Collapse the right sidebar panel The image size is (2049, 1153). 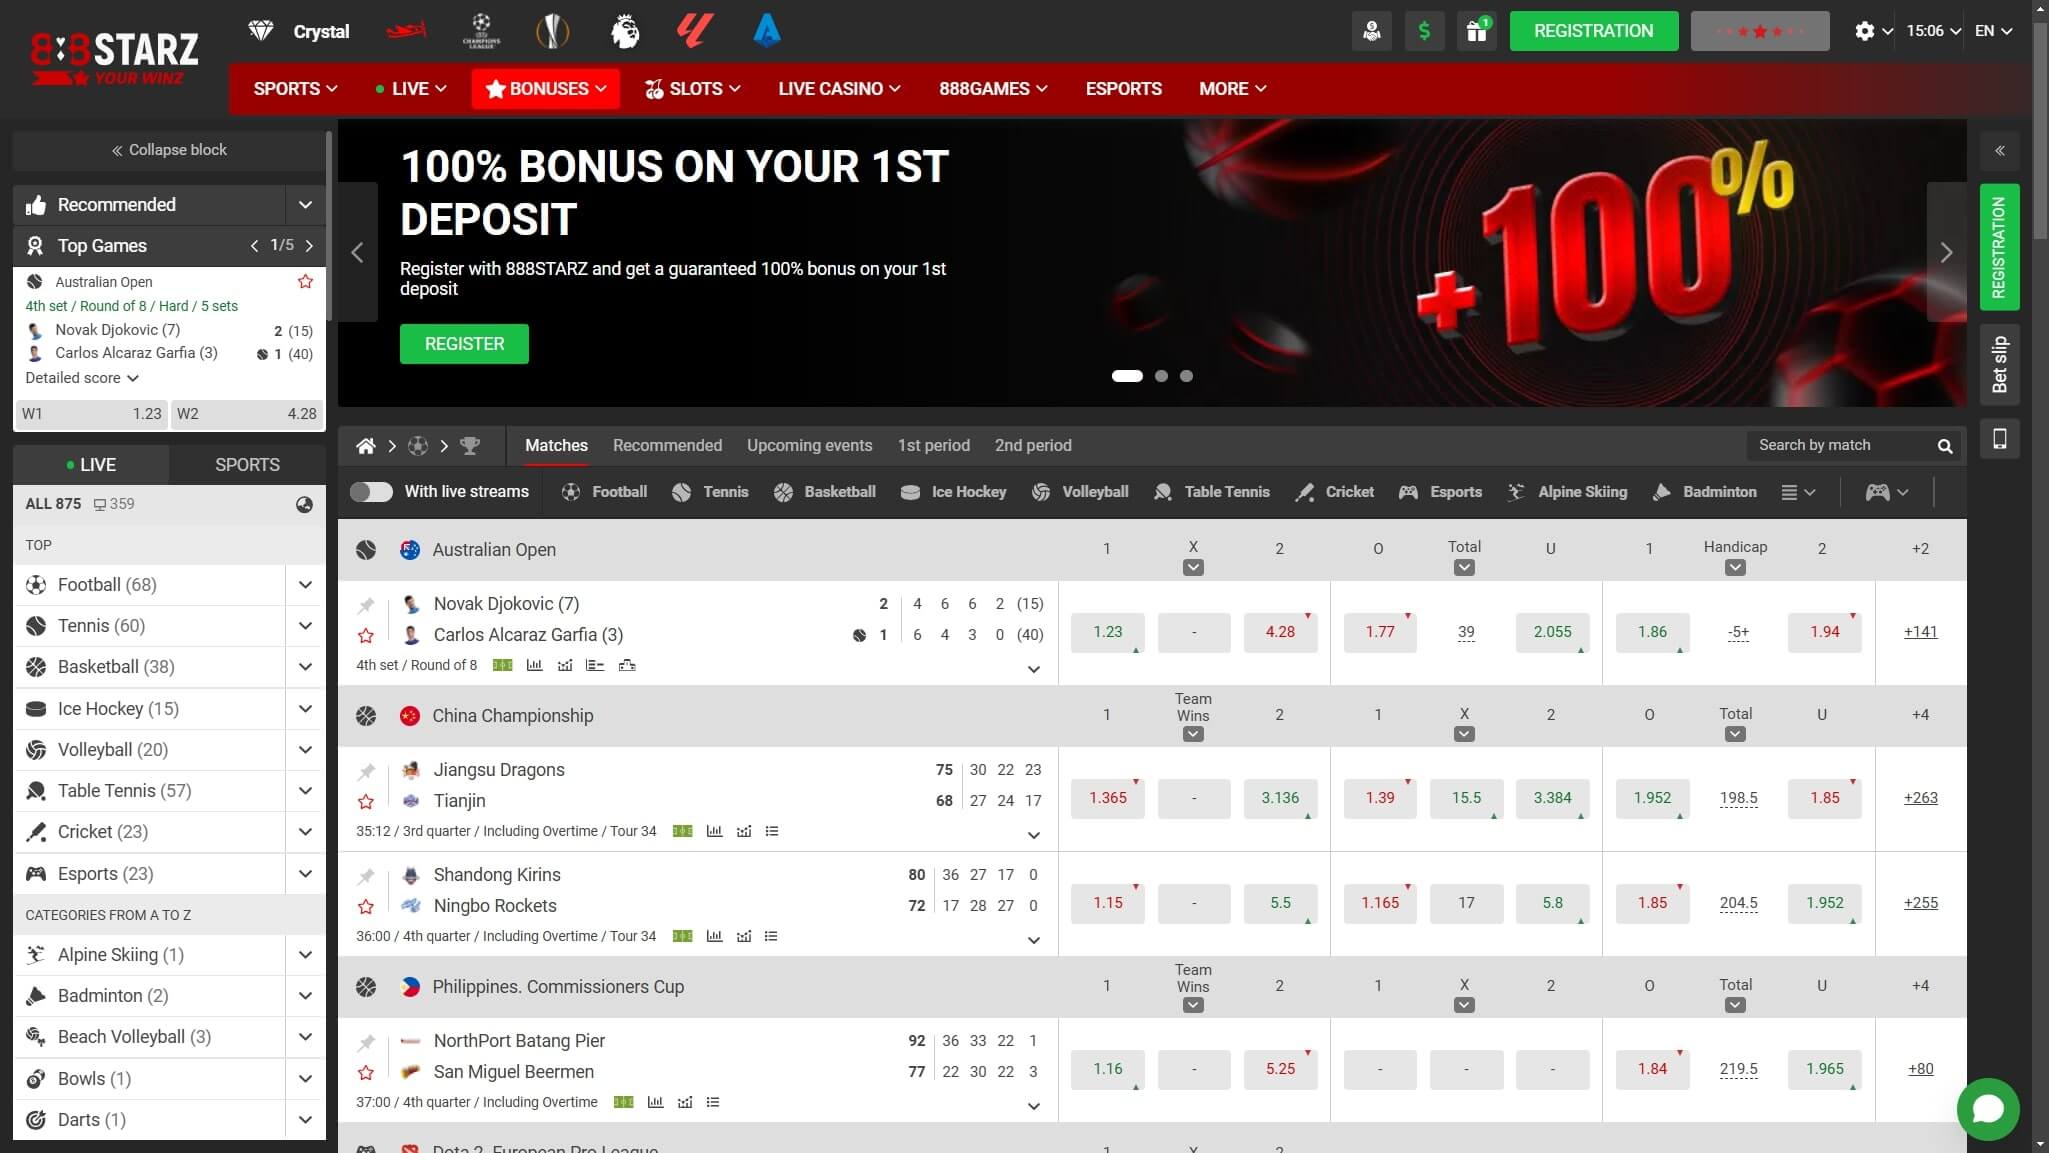pyautogui.click(x=2000, y=151)
